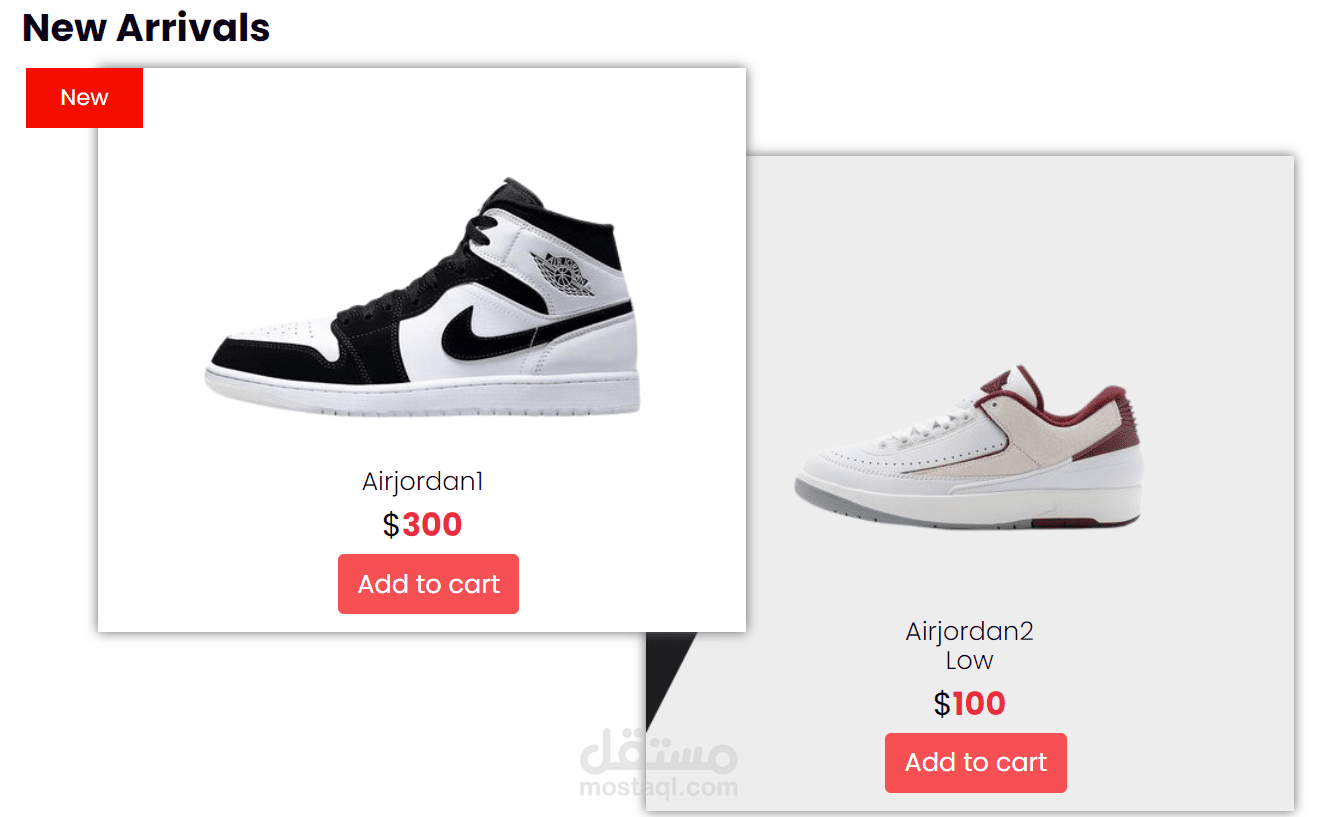The image size is (1318, 817).
Task: Select the white and maroon Airjordan2 shoe image
Action: coord(969,447)
